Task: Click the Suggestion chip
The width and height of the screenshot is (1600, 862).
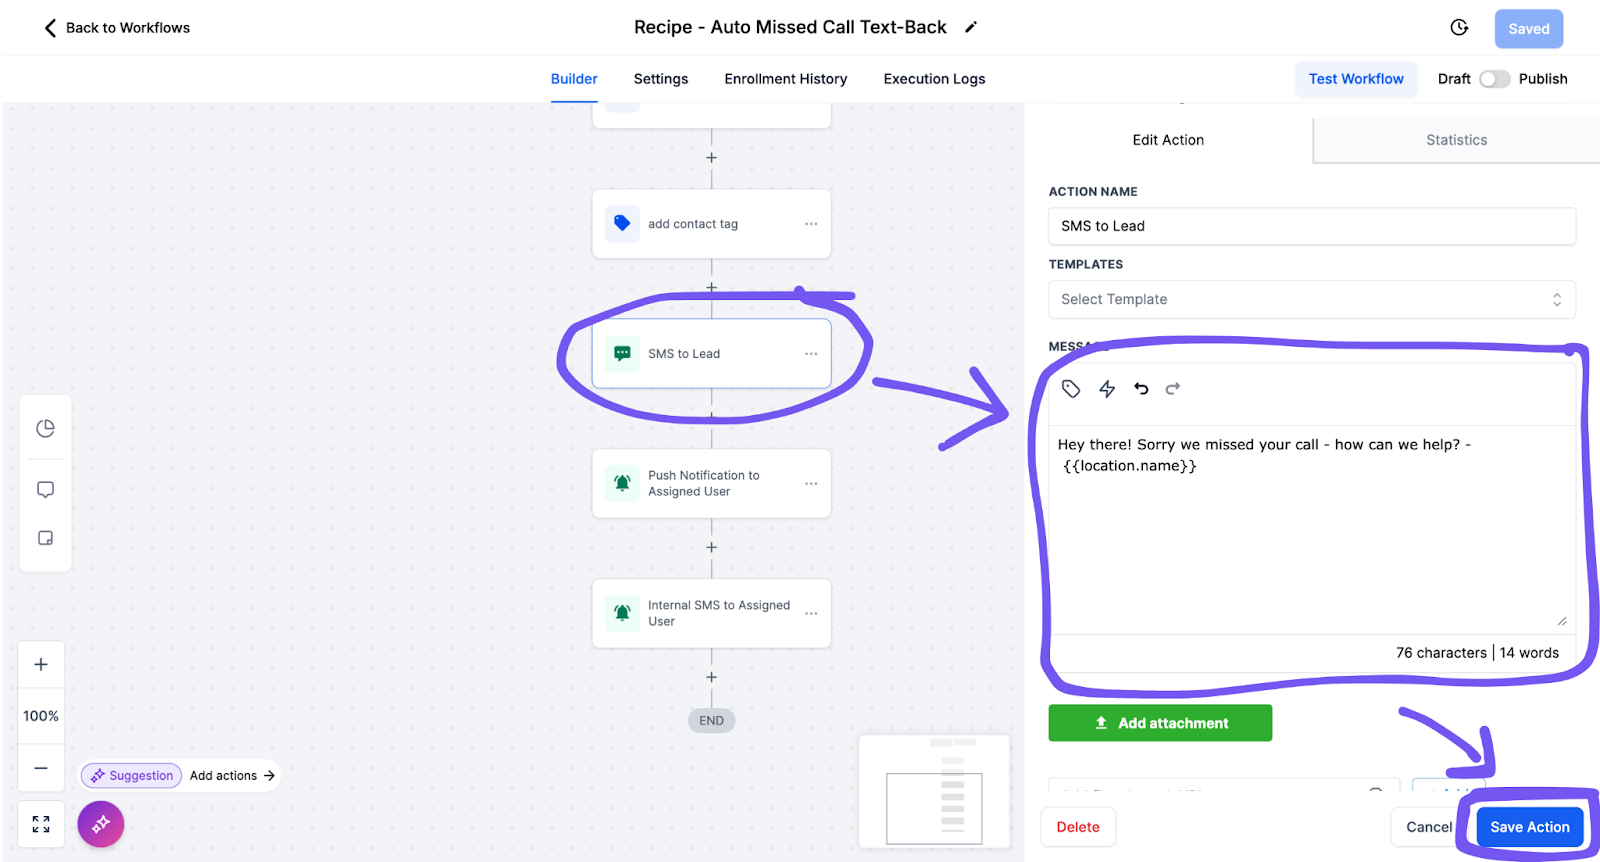Action: [x=131, y=776]
